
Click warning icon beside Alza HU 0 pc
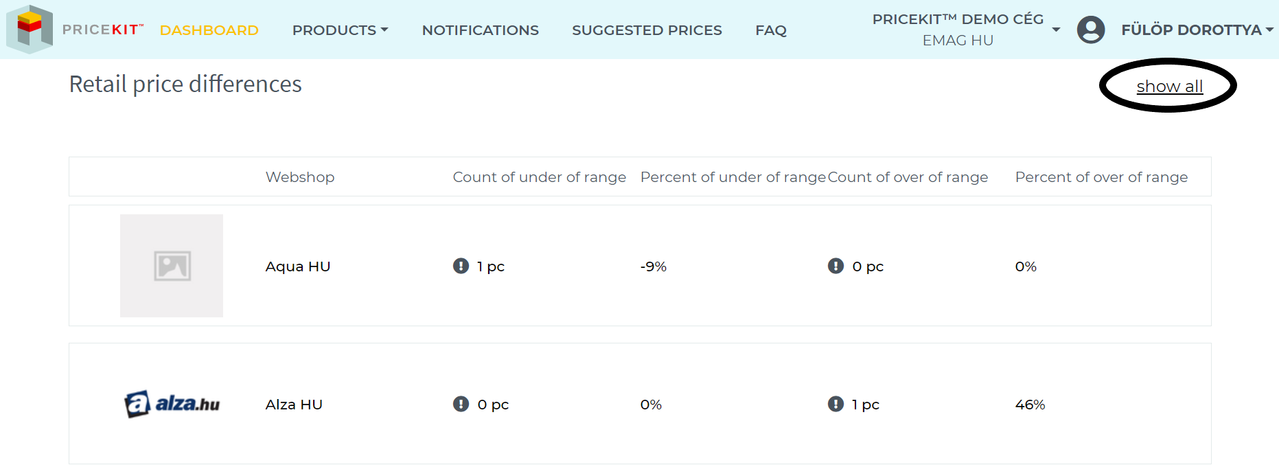pyautogui.click(x=461, y=404)
